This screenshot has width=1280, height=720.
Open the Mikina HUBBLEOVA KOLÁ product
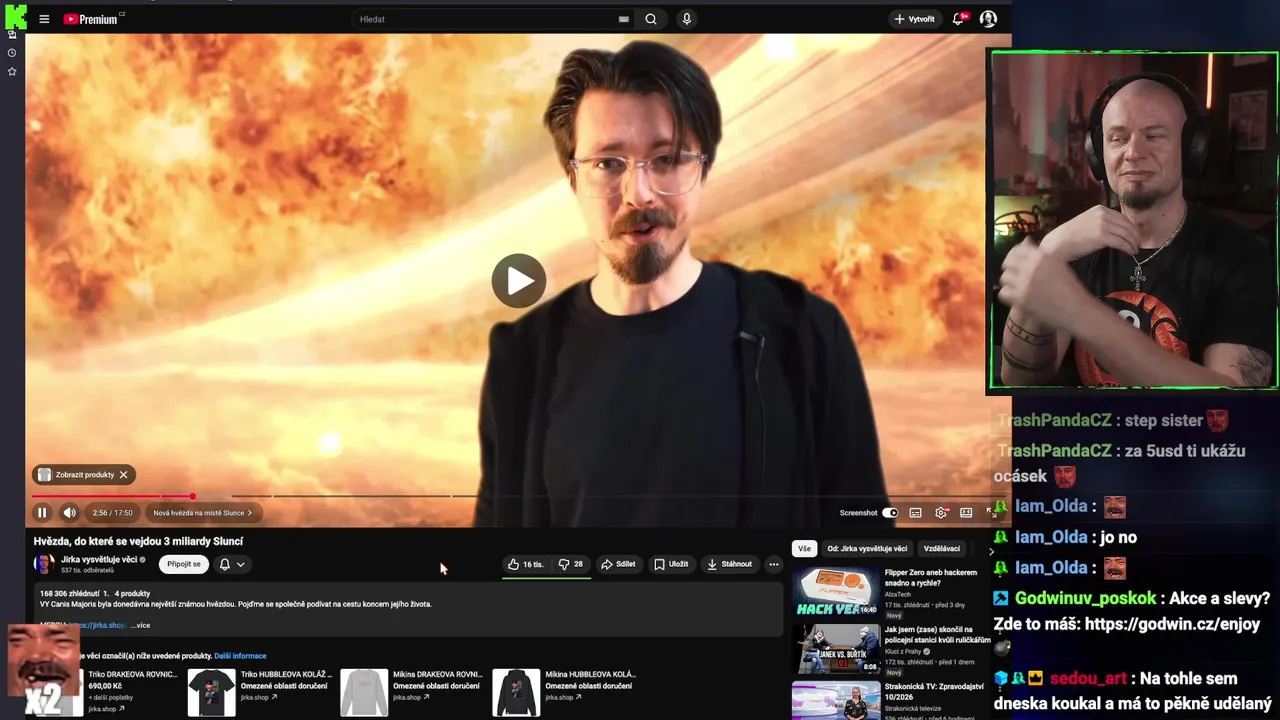[x=564, y=692]
